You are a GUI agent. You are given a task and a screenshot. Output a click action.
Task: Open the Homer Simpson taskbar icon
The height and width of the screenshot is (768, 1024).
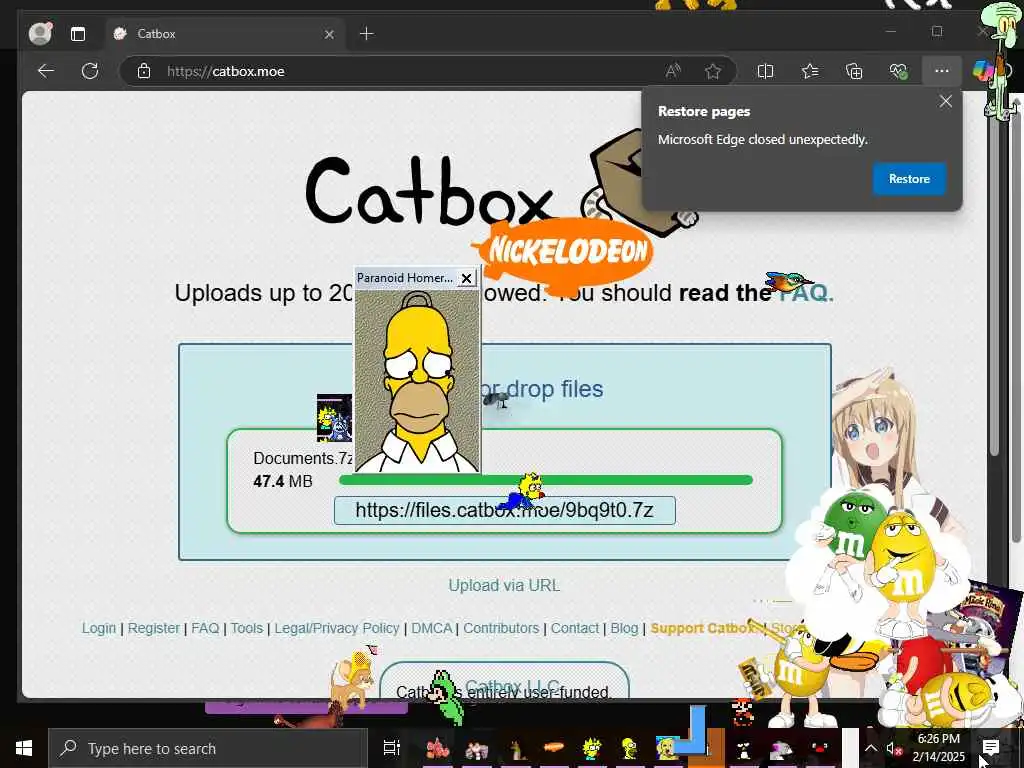pos(629,748)
